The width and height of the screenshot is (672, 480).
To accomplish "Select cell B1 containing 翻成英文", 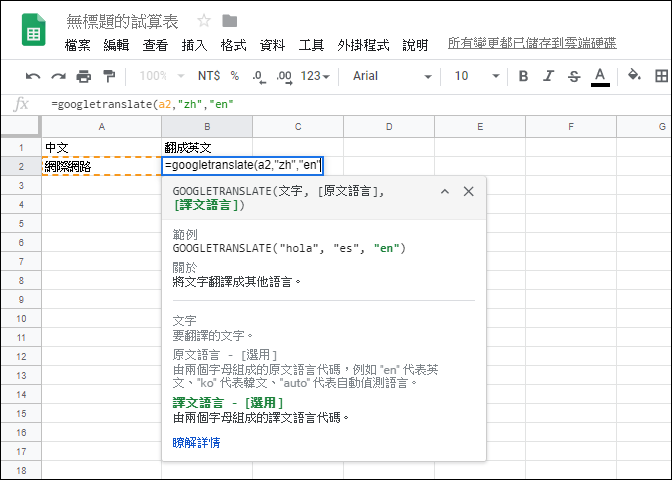I will [207, 147].
